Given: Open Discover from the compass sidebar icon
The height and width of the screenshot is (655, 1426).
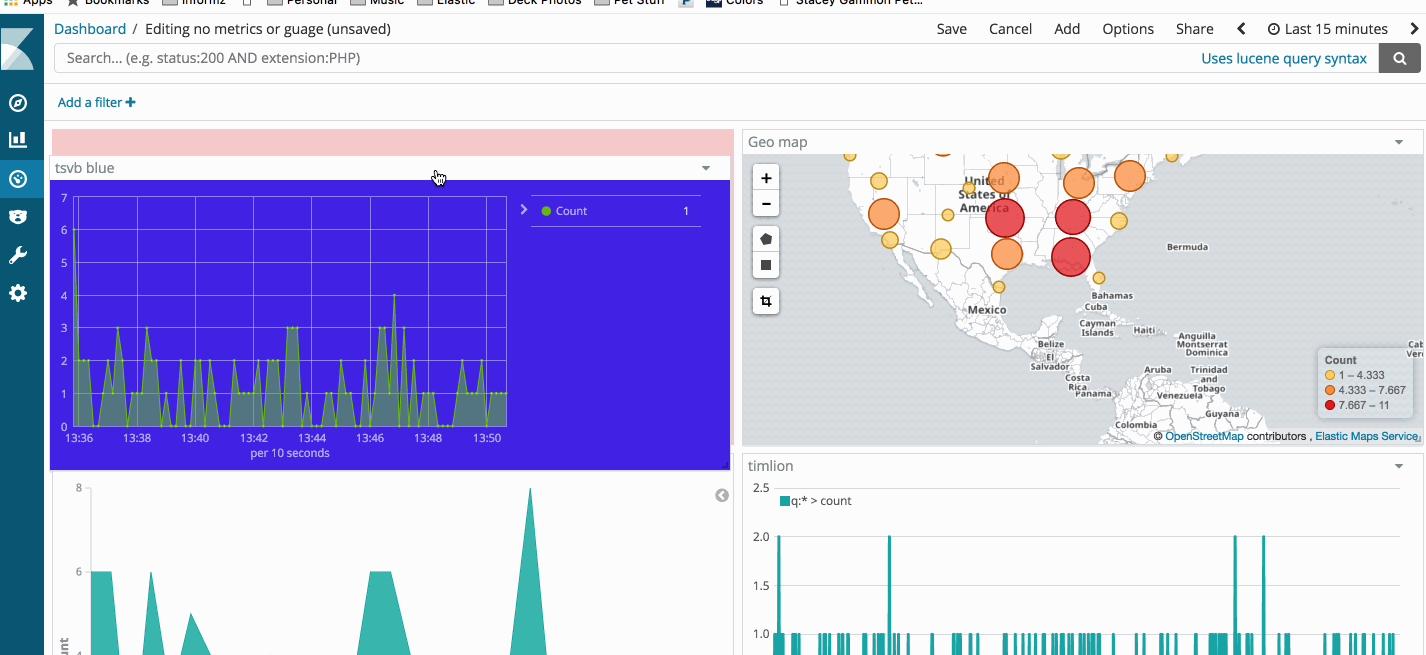Looking at the screenshot, I should tap(17, 102).
